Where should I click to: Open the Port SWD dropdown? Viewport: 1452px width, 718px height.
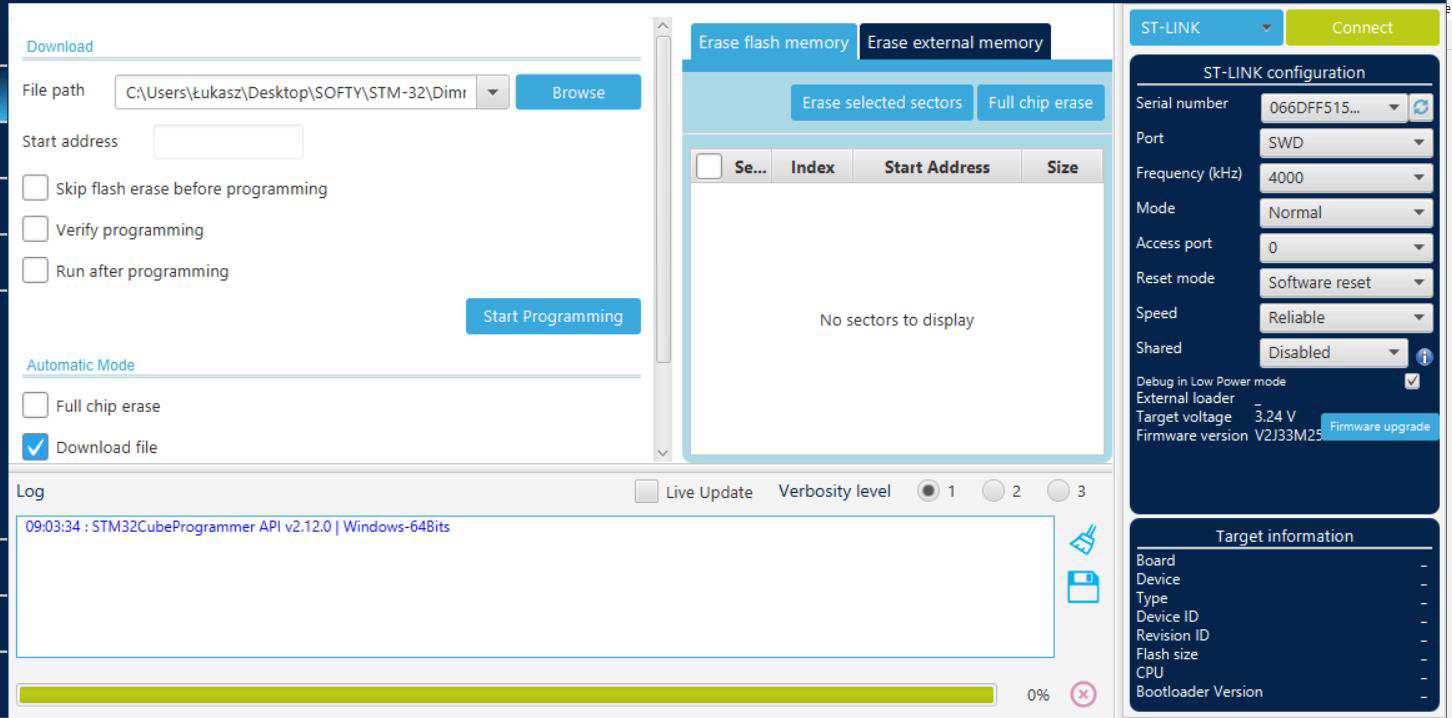click(1347, 142)
